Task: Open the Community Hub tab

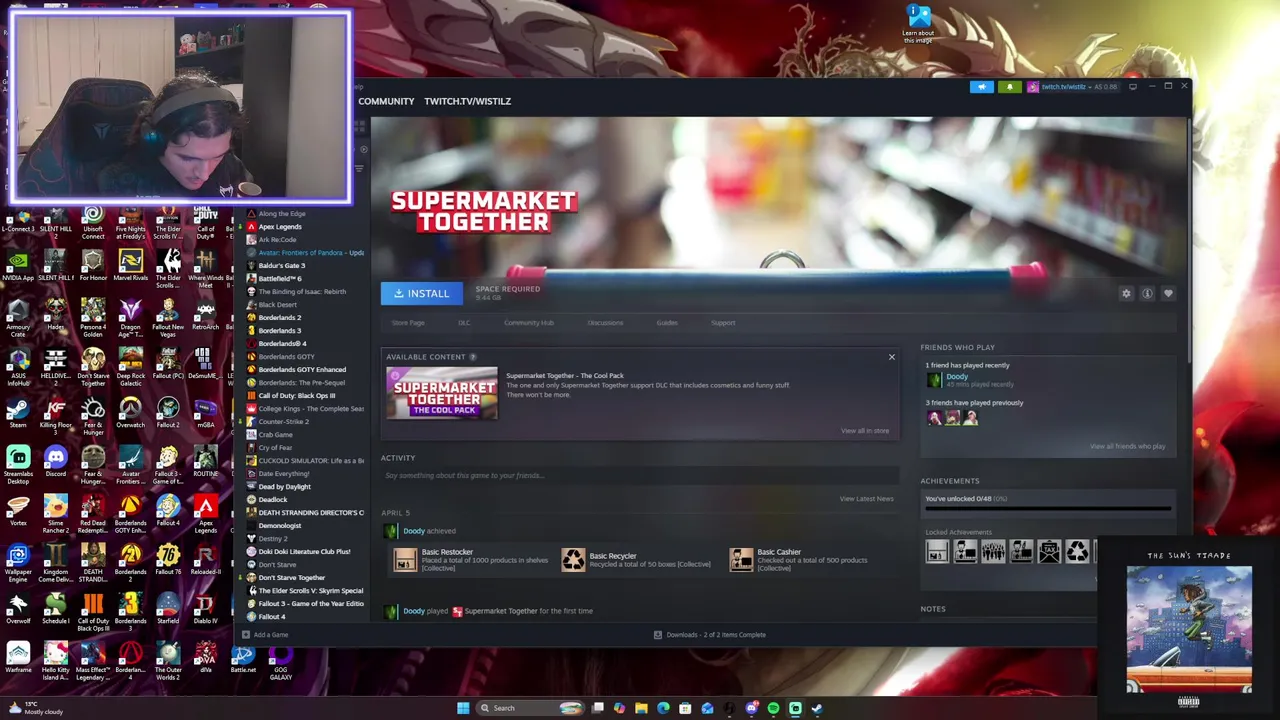Action: coord(529,323)
